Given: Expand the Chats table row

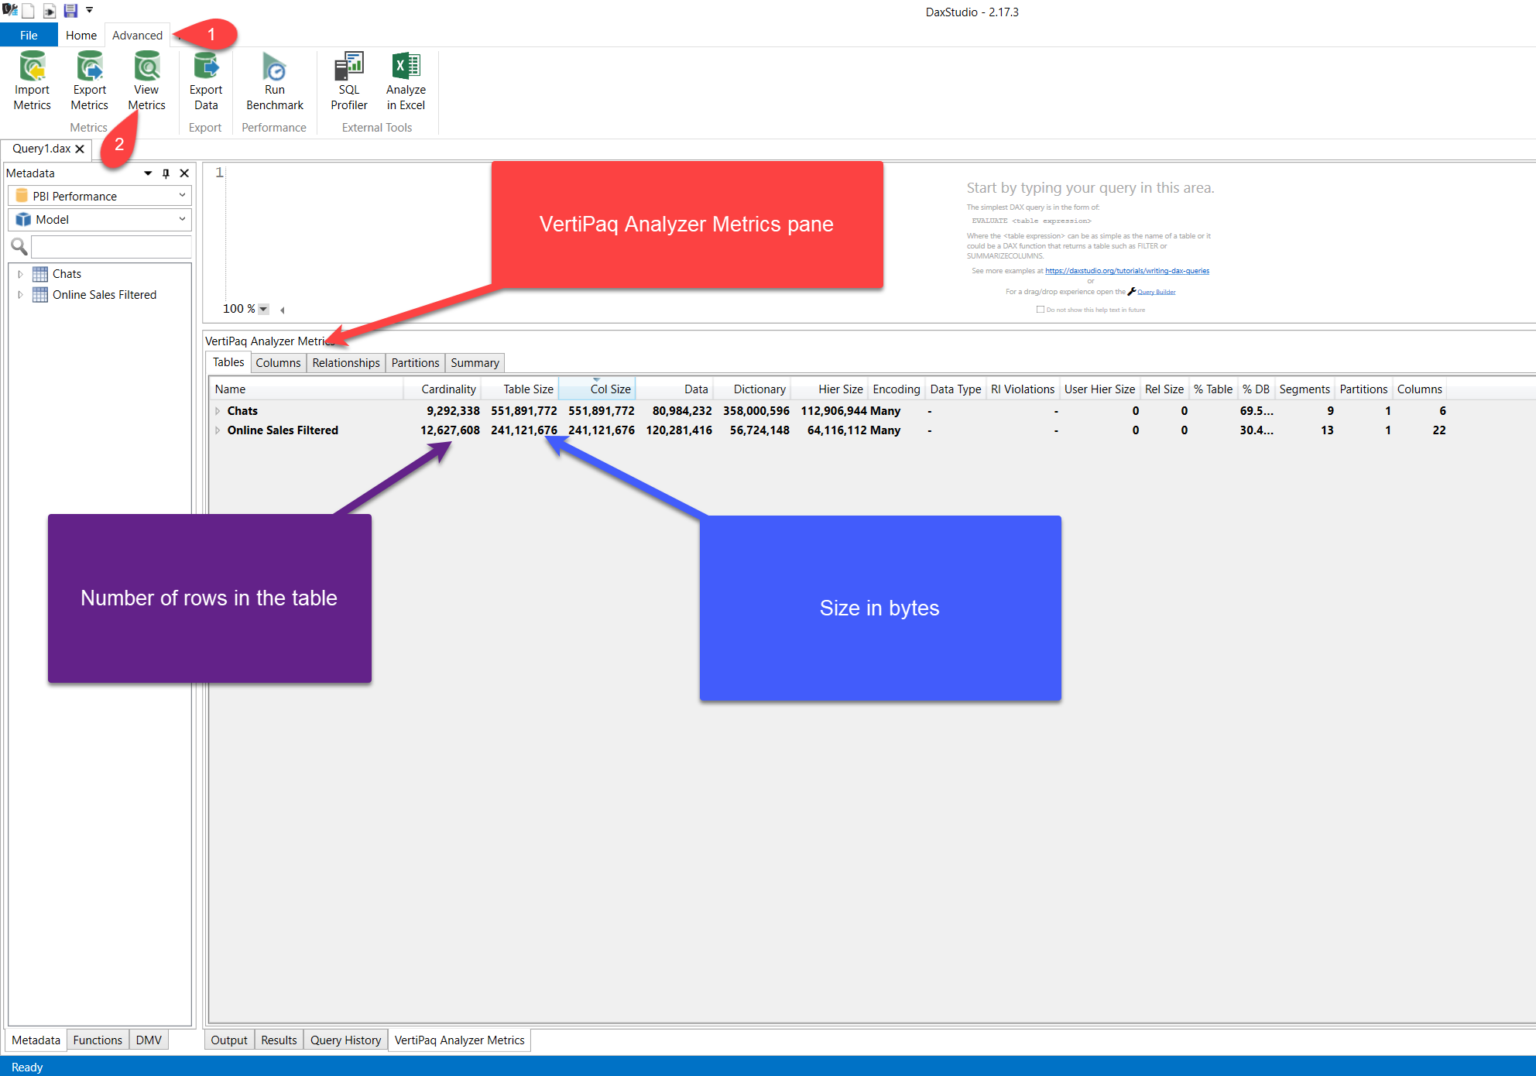Looking at the screenshot, I should coord(217,410).
